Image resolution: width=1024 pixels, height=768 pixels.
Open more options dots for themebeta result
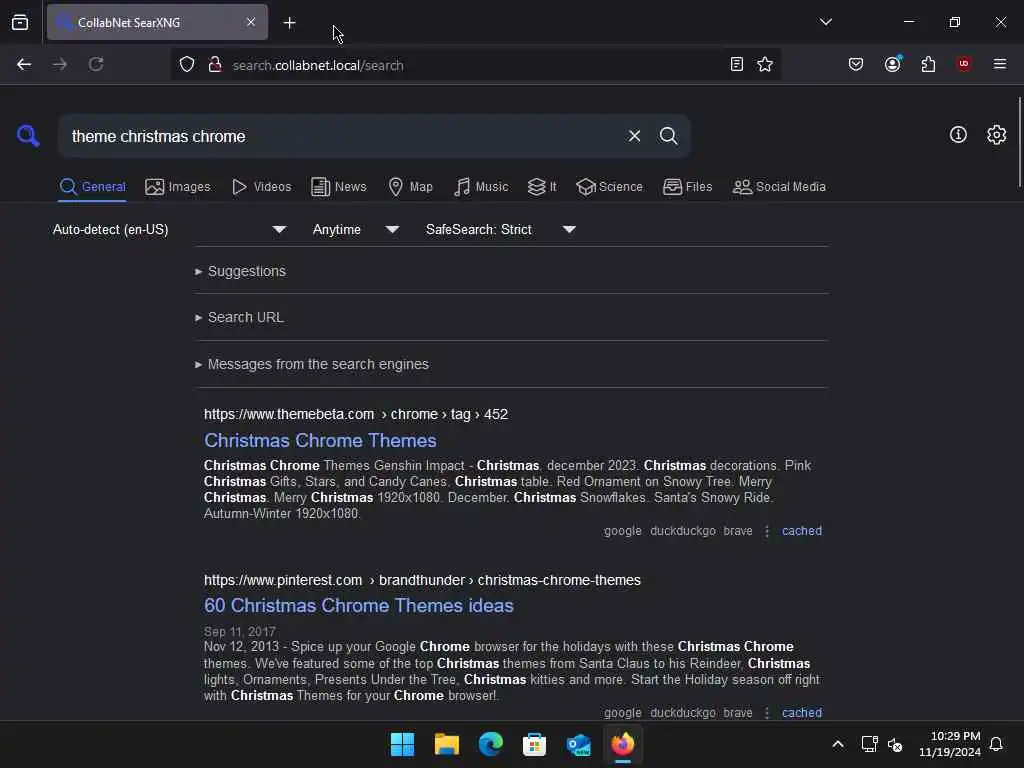click(x=767, y=532)
